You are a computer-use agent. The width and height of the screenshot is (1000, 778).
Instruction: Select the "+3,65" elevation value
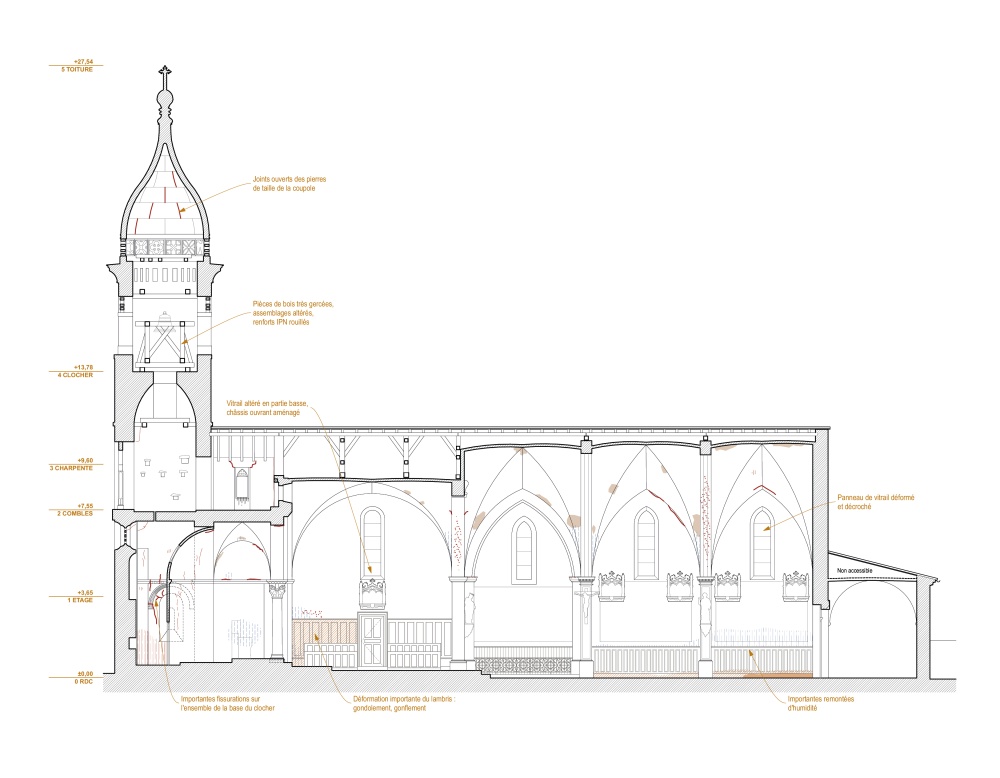pyautogui.click(x=85, y=592)
